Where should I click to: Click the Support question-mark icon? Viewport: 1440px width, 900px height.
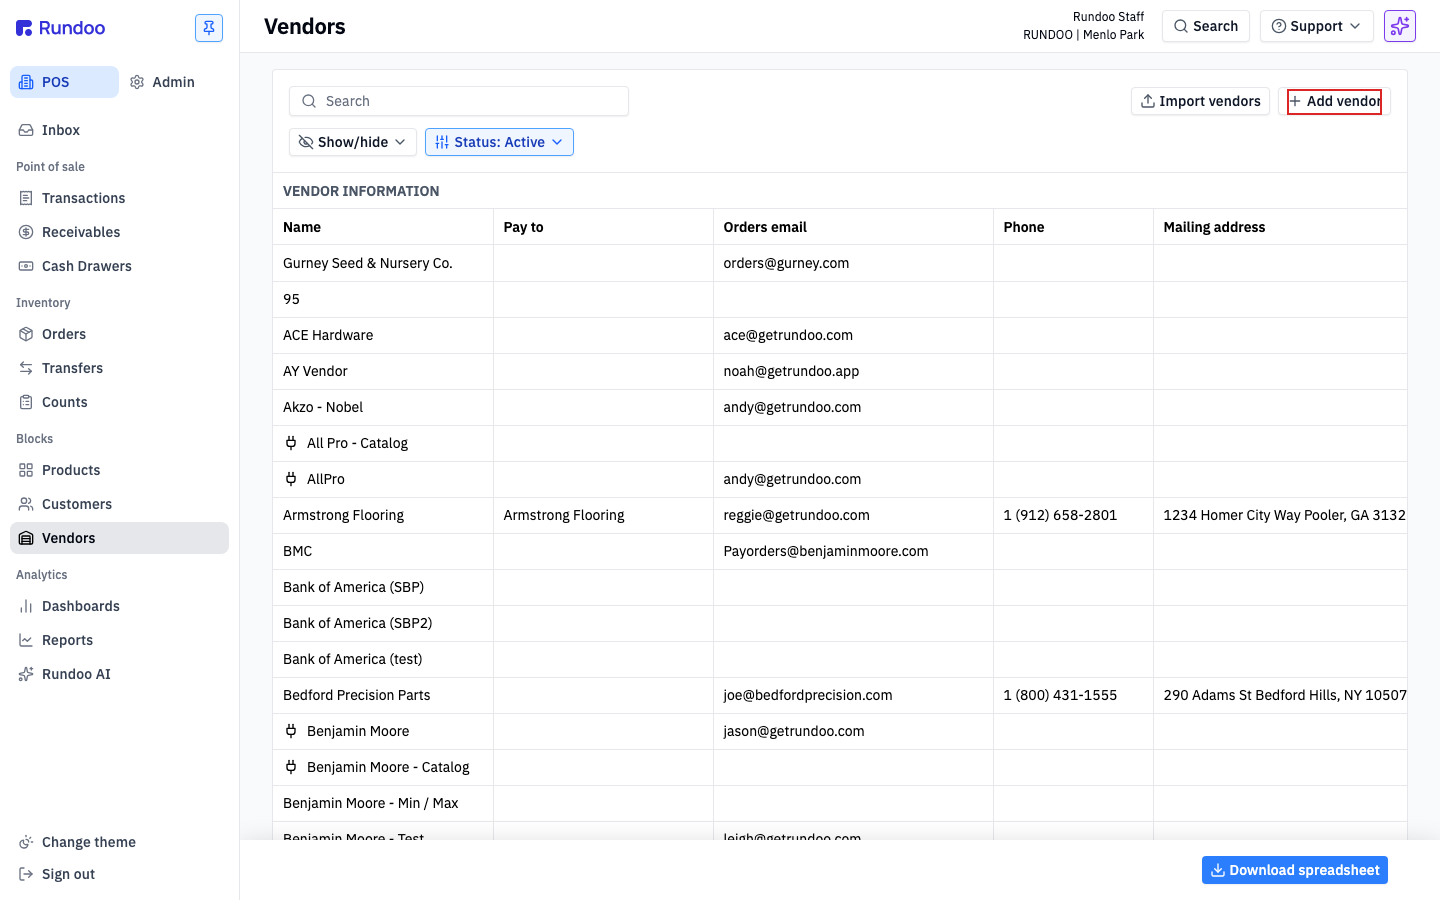[1278, 26]
